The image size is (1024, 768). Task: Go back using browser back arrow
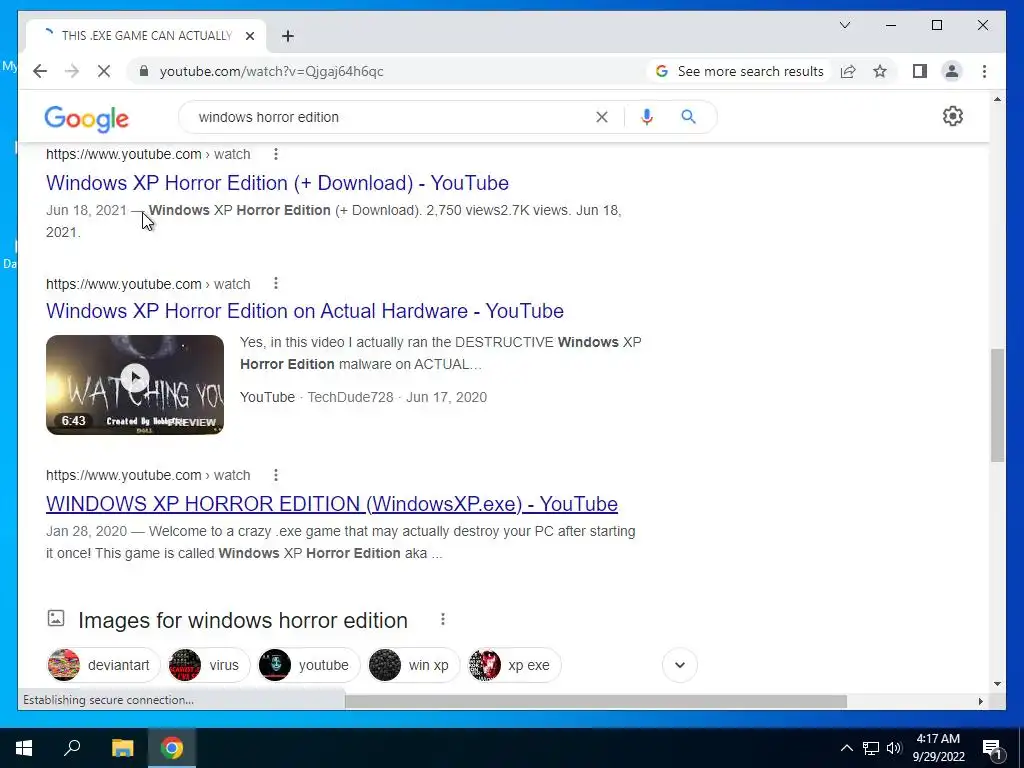click(x=40, y=71)
